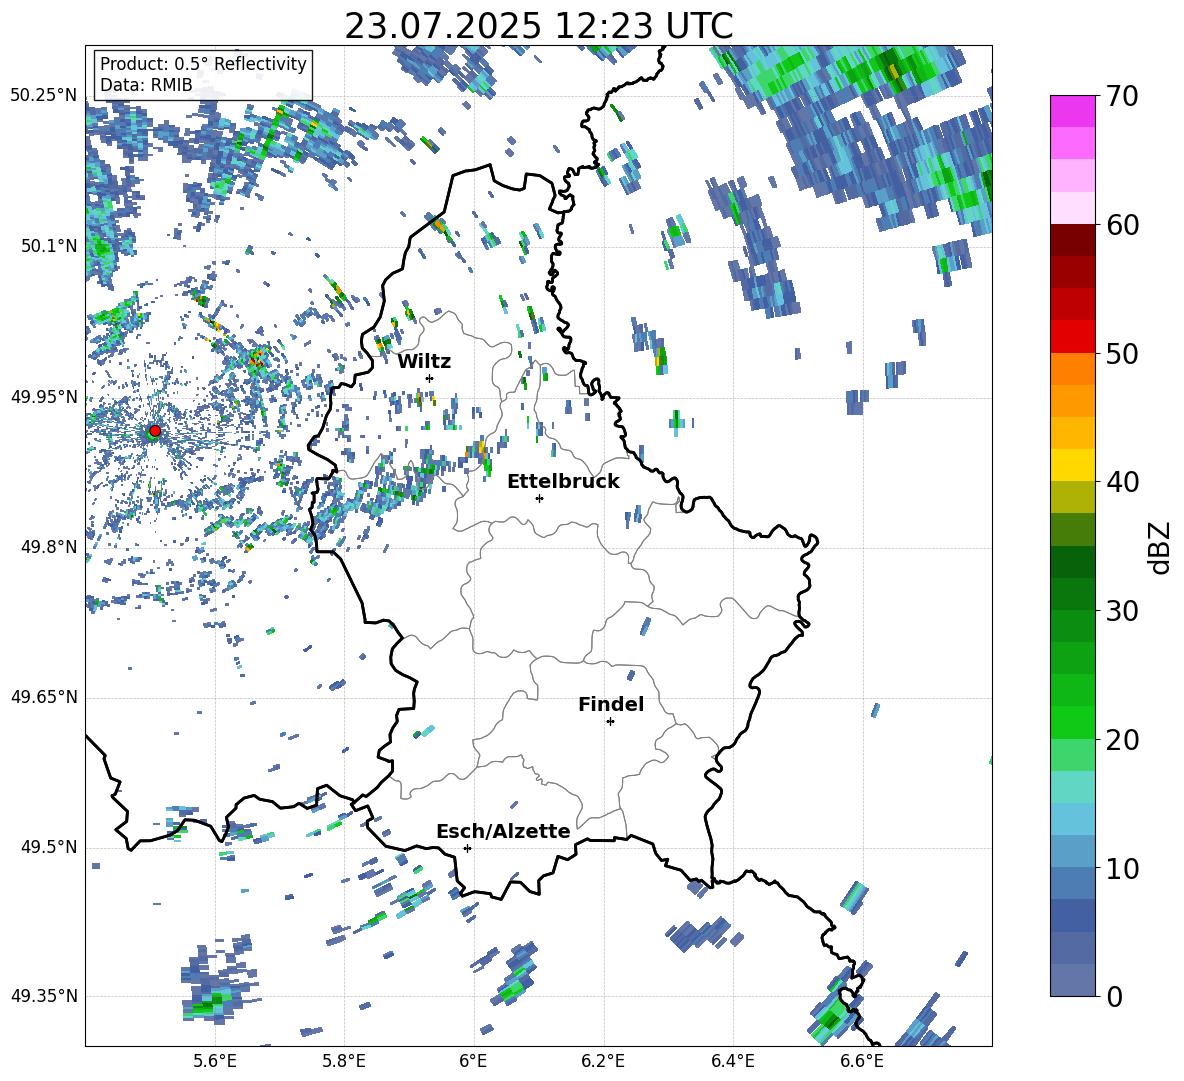The width and height of the screenshot is (1184, 1081).
Task: Click the red radar site marker
Action: 155,431
